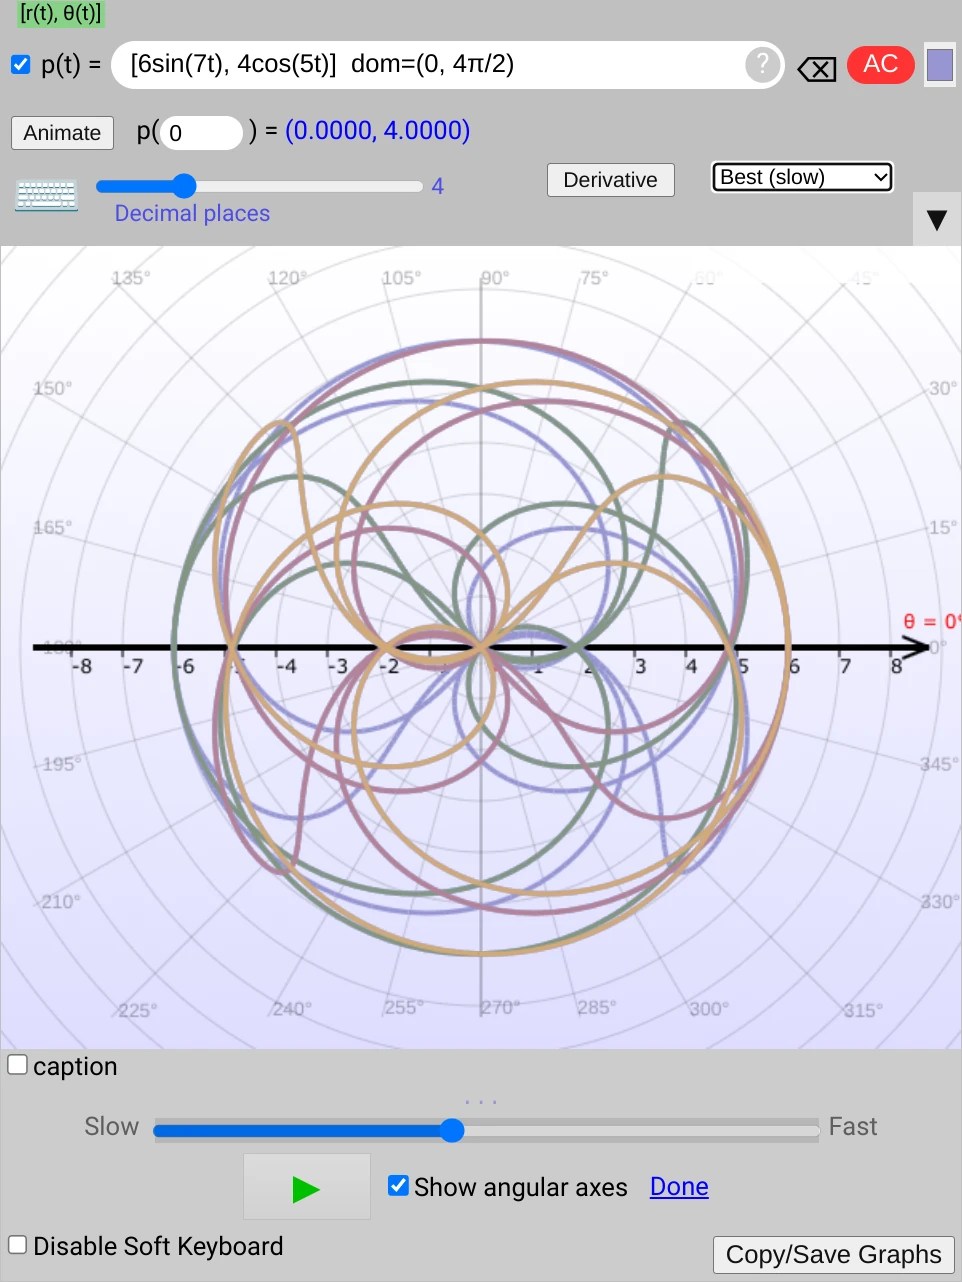962x1282 pixels.
Task: Enable the caption checkbox
Action: 17,1064
